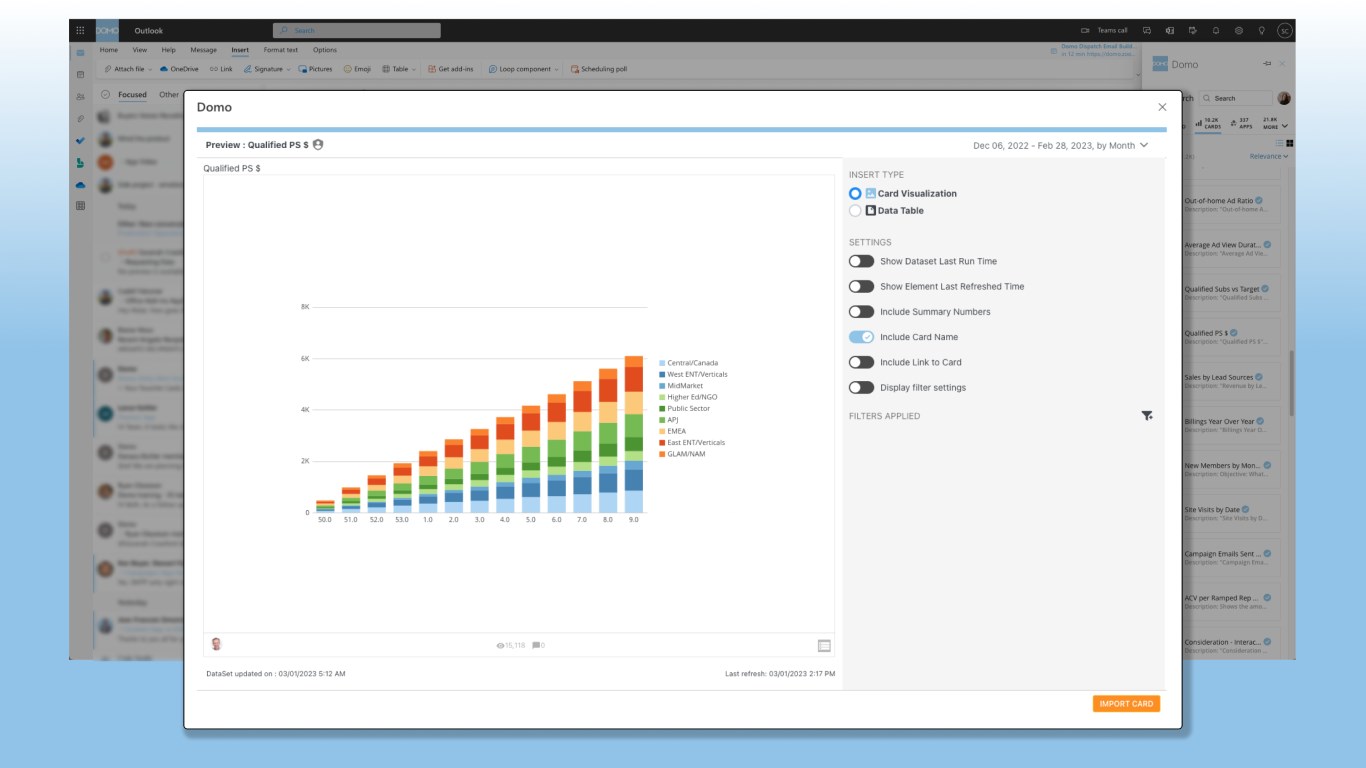
Task: Open Outlook View ribbon tab
Action: [140, 50]
